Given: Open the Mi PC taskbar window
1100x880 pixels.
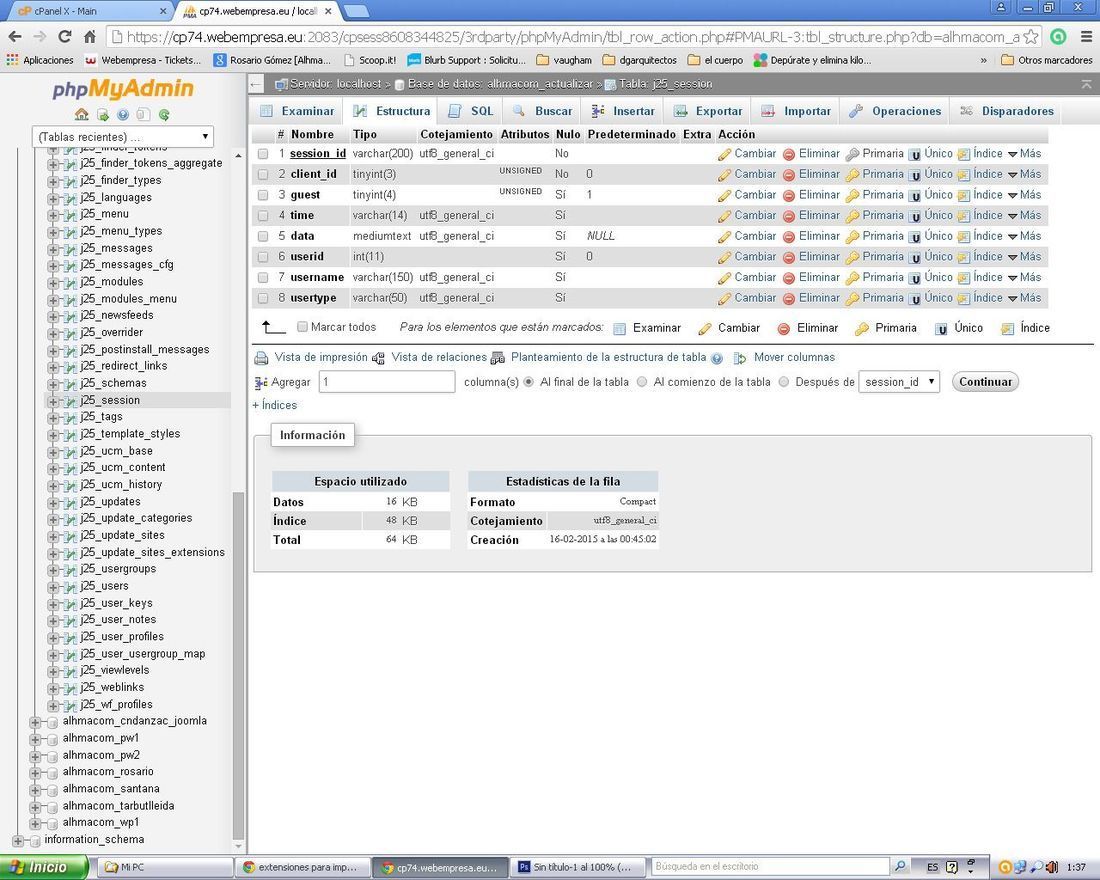Looking at the screenshot, I should (165, 867).
